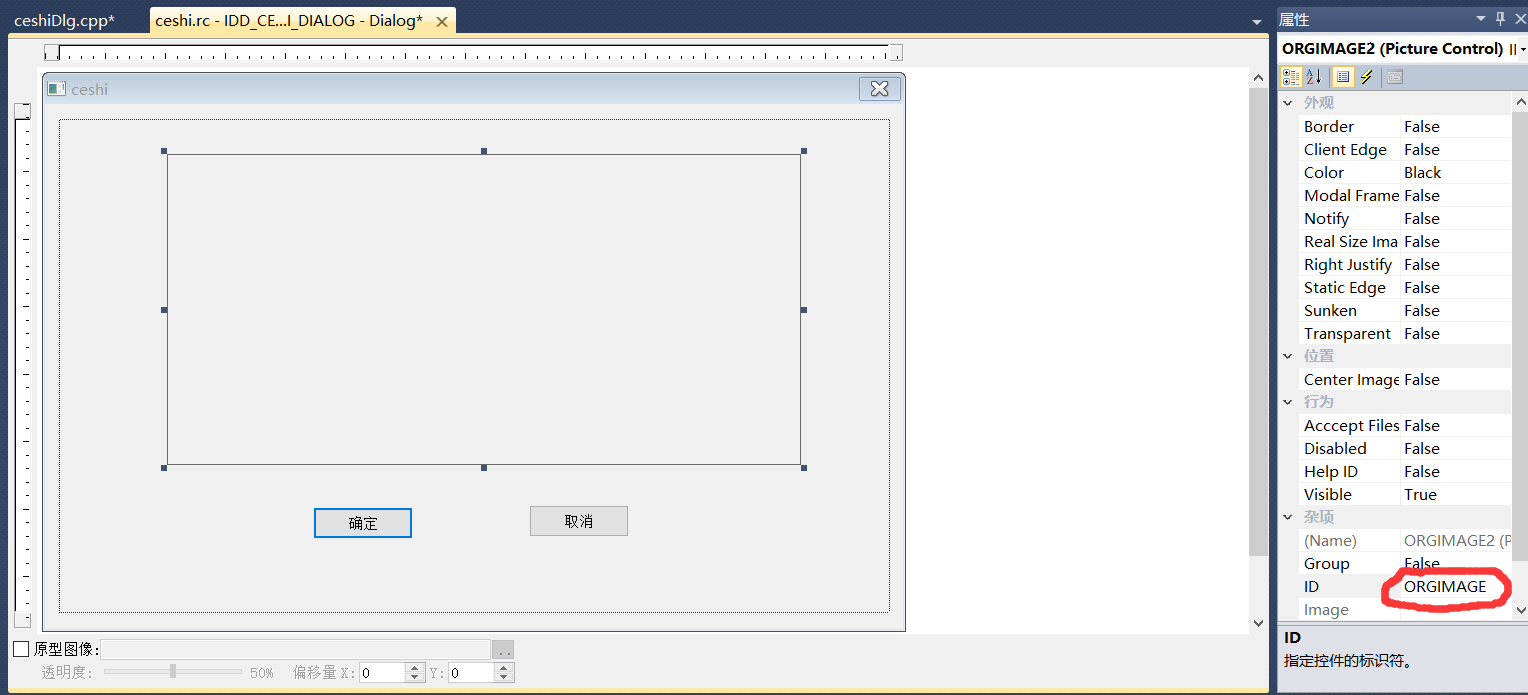The image size is (1528, 695).
Task: Switch Properties panel to Categorized view
Action: click(1289, 76)
